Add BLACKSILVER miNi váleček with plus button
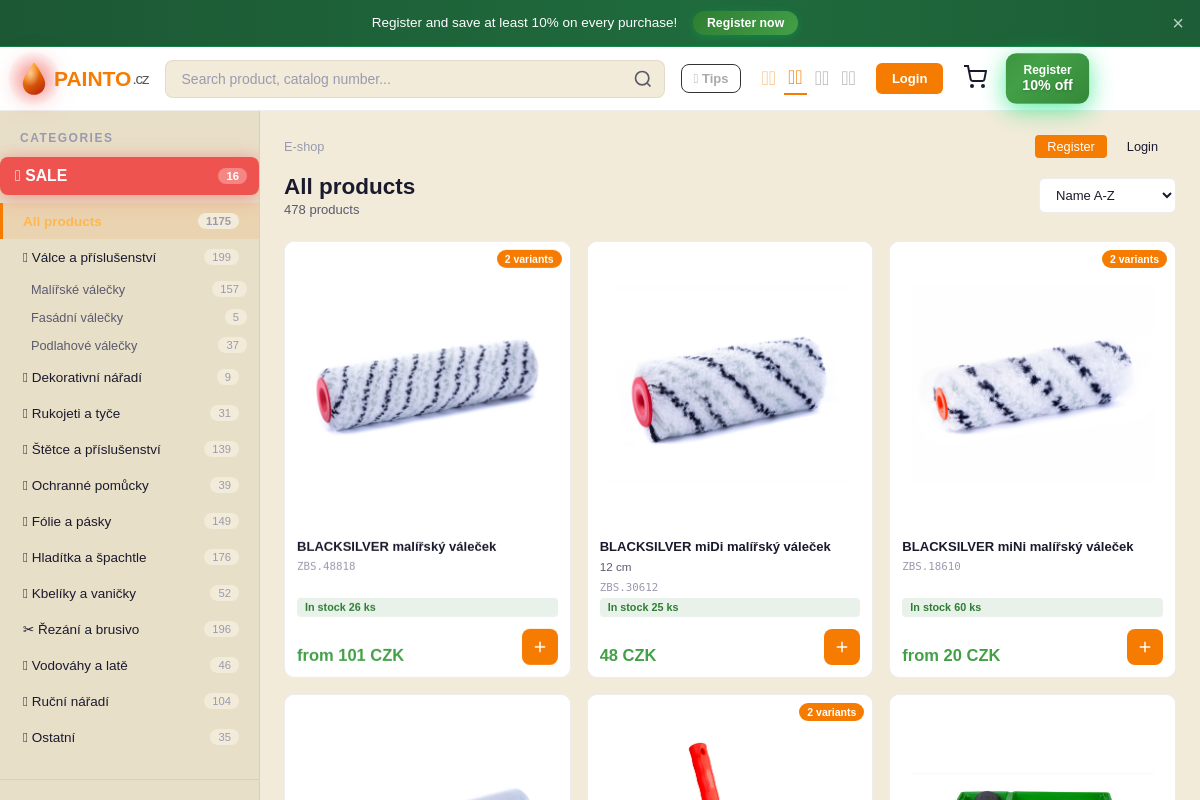Screen dimensions: 1200x800 point(1145,647)
